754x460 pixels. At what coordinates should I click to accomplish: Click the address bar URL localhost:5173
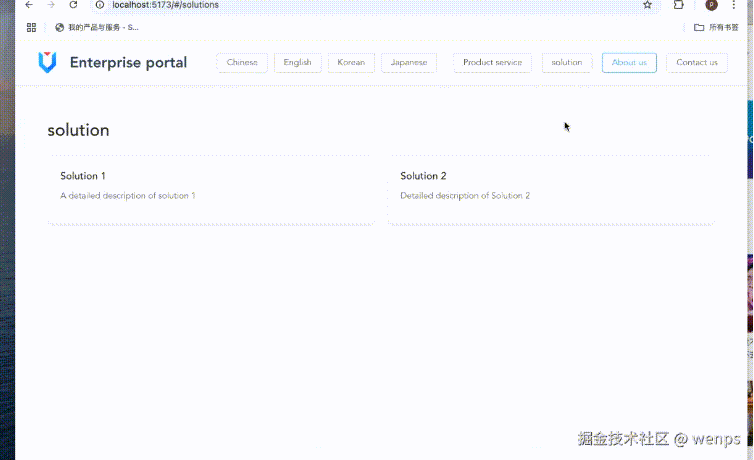click(165, 5)
